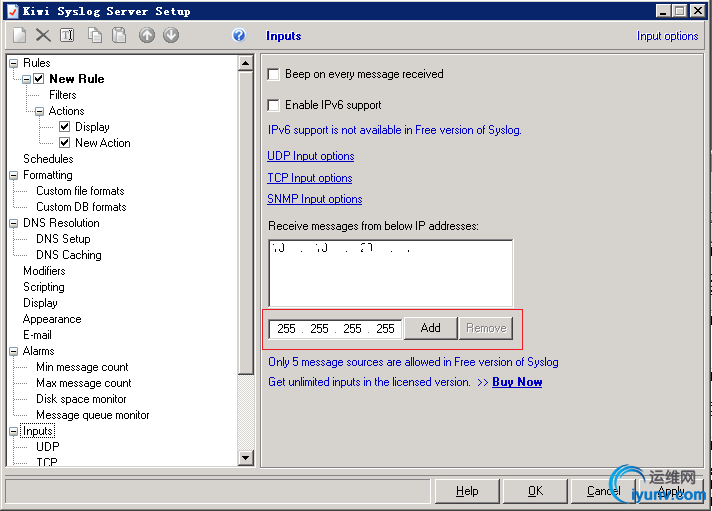Image resolution: width=712 pixels, height=511 pixels.
Task: Select Custom file formats item
Action: tap(80, 191)
